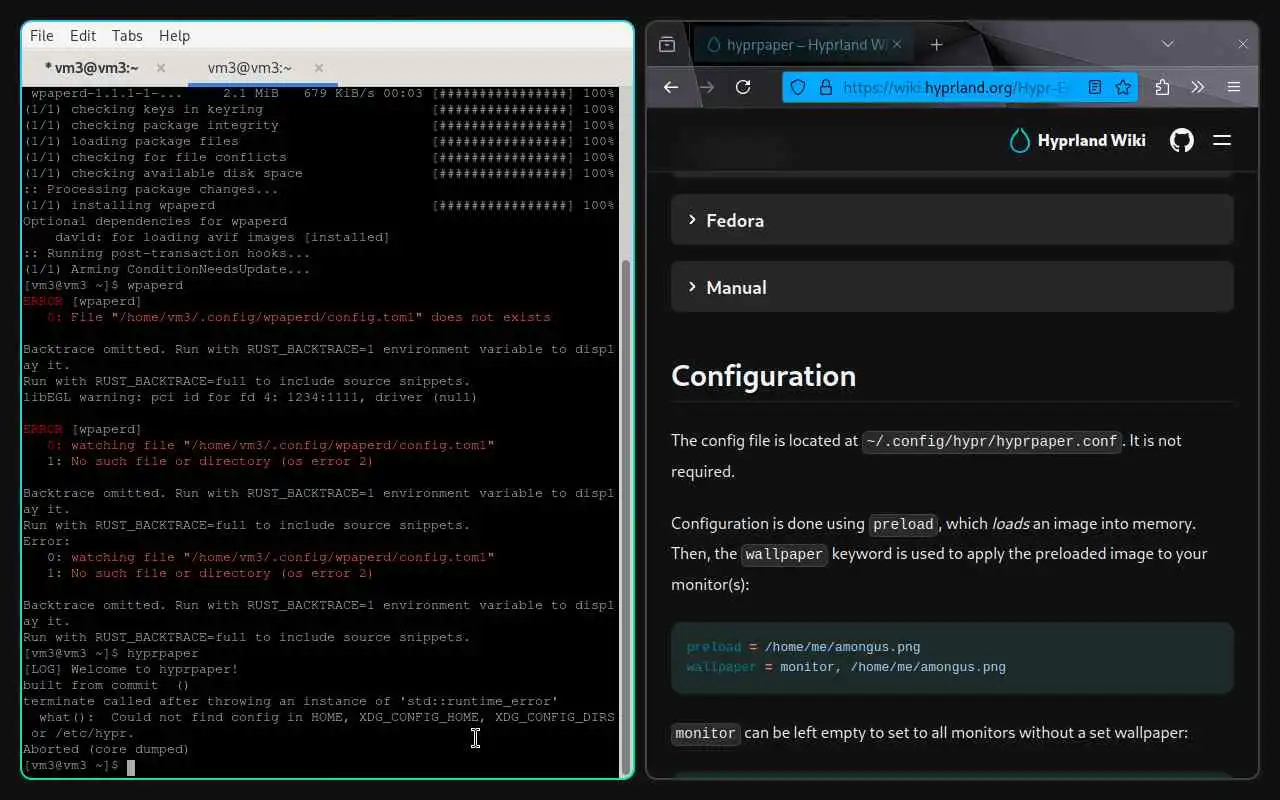
Task: Click the Configuration heading
Action: pos(763,375)
